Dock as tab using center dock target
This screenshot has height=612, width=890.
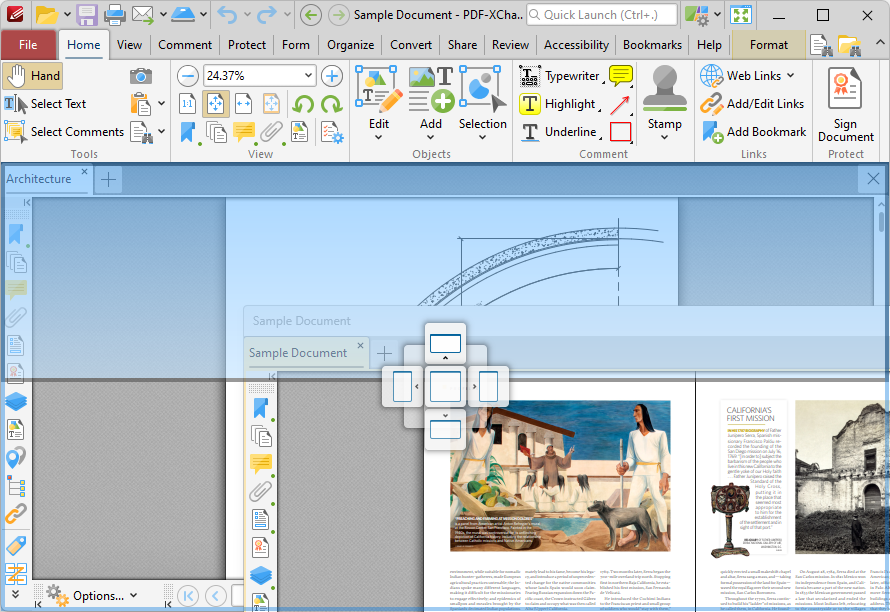click(x=445, y=386)
